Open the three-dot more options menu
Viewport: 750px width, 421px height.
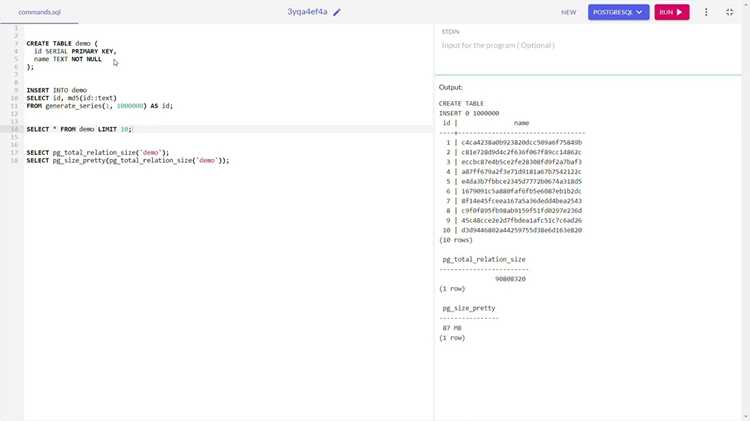tap(706, 12)
